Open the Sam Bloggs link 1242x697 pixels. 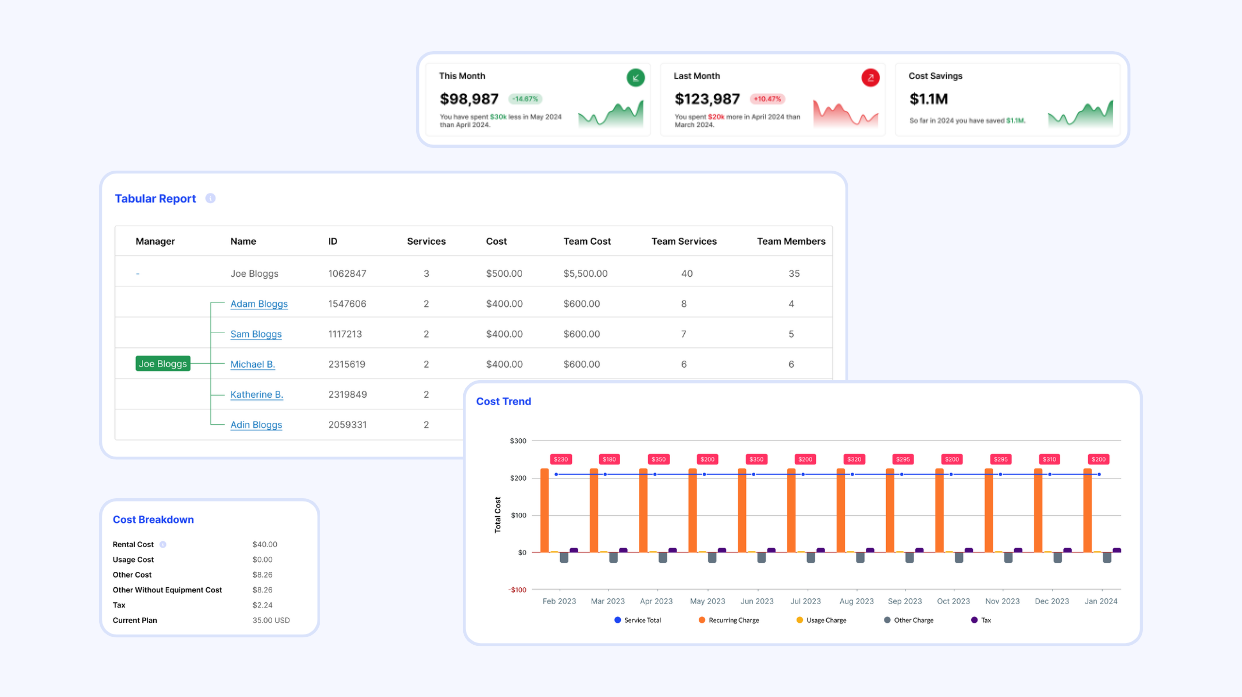(x=256, y=334)
